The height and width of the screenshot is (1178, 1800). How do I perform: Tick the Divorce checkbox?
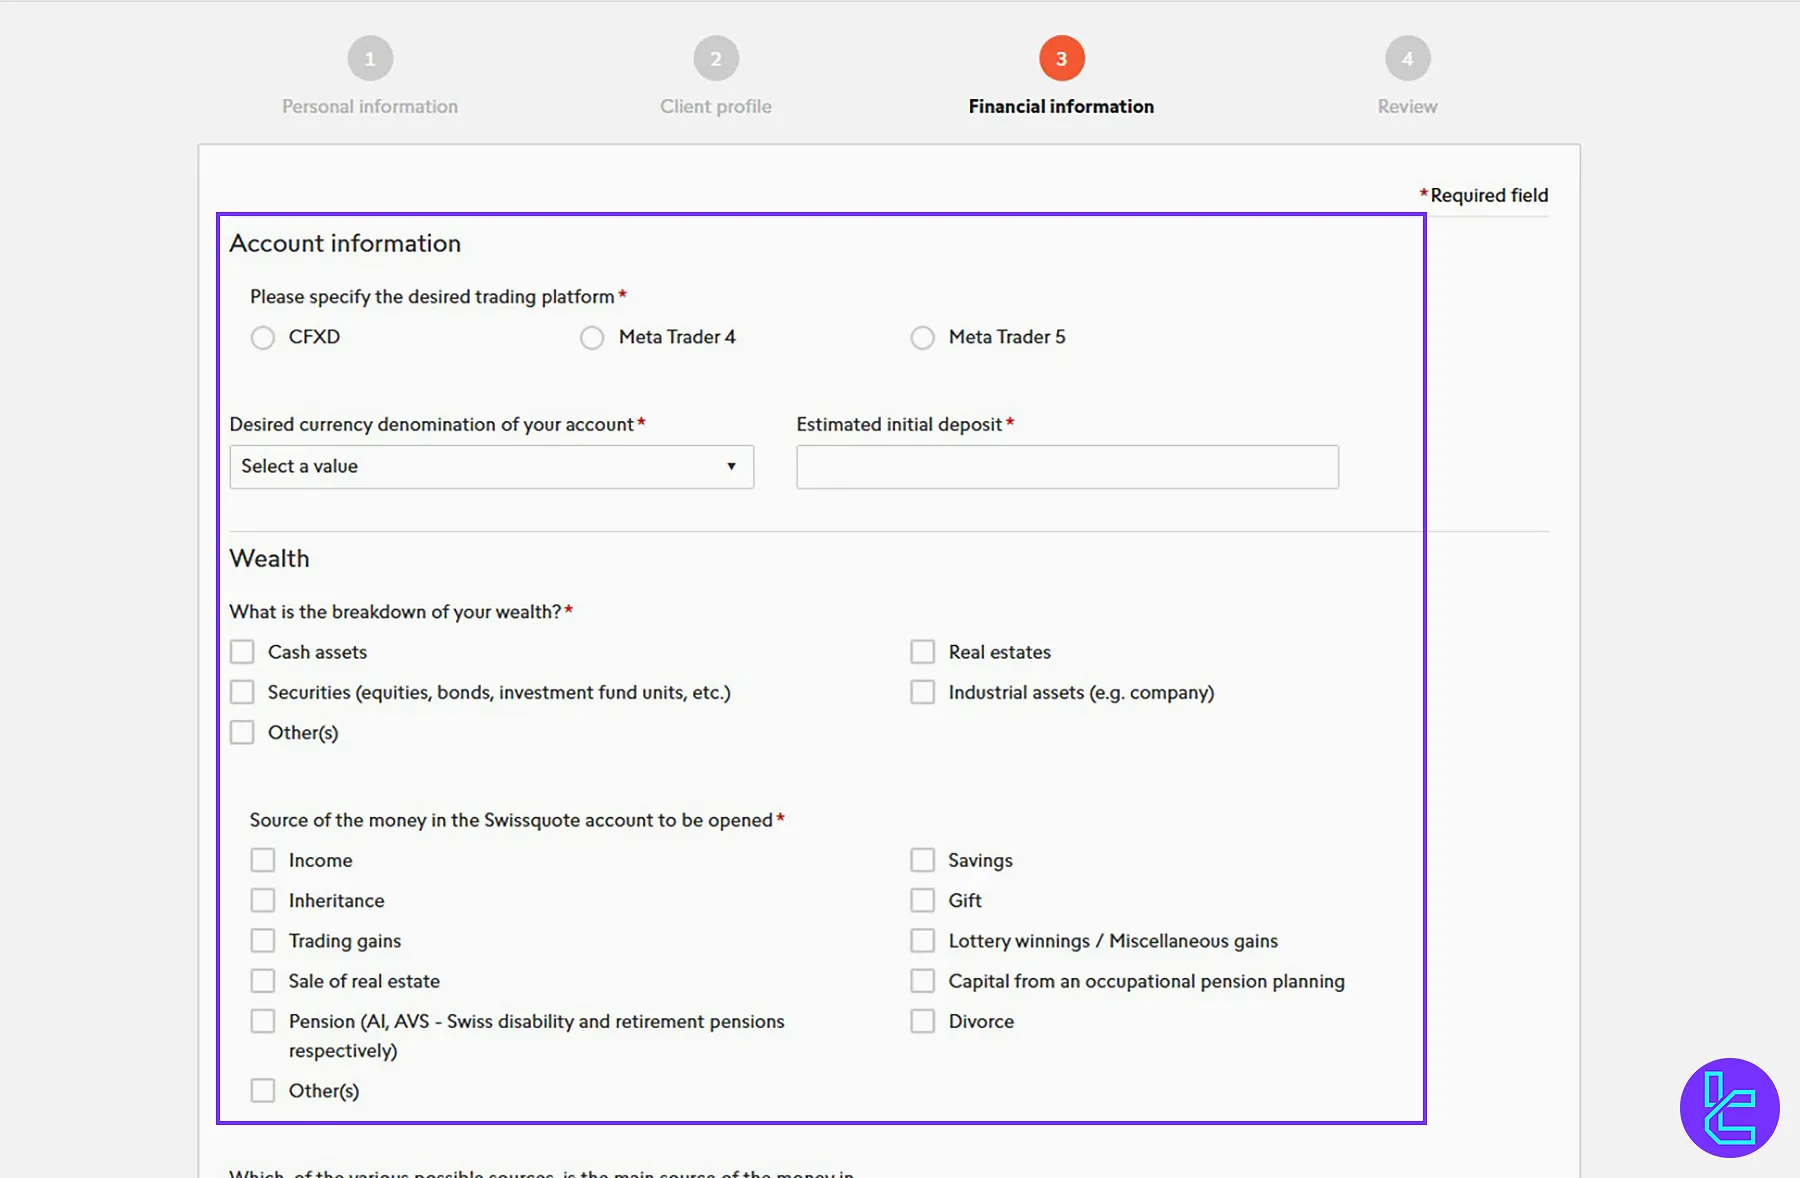pyautogui.click(x=922, y=1021)
